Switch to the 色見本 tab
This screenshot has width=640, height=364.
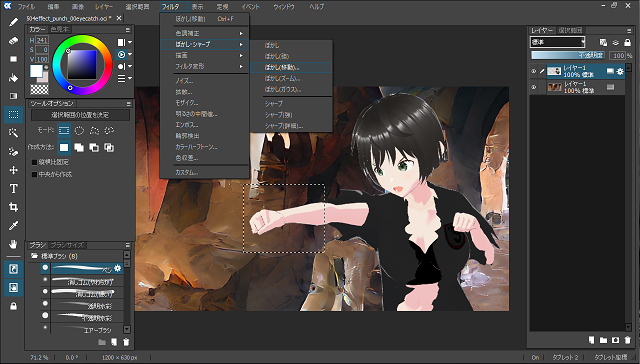(60, 29)
